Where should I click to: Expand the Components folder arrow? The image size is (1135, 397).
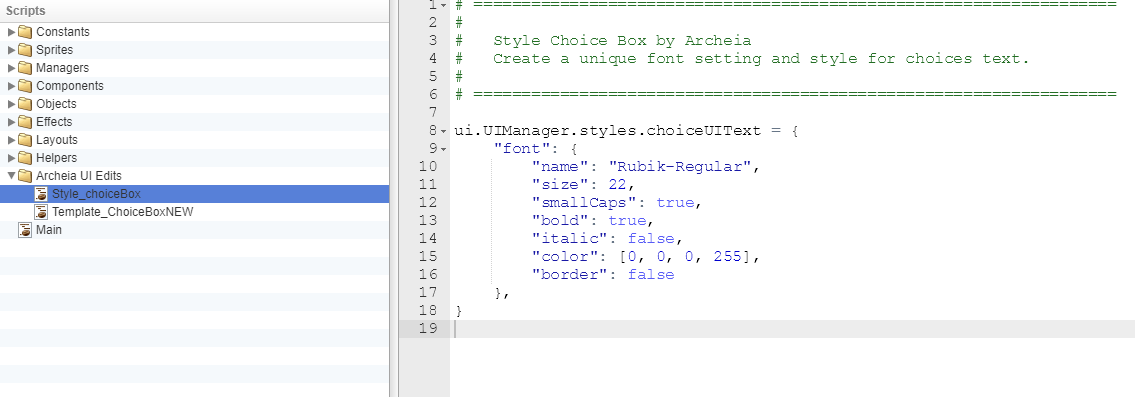point(11,85)
